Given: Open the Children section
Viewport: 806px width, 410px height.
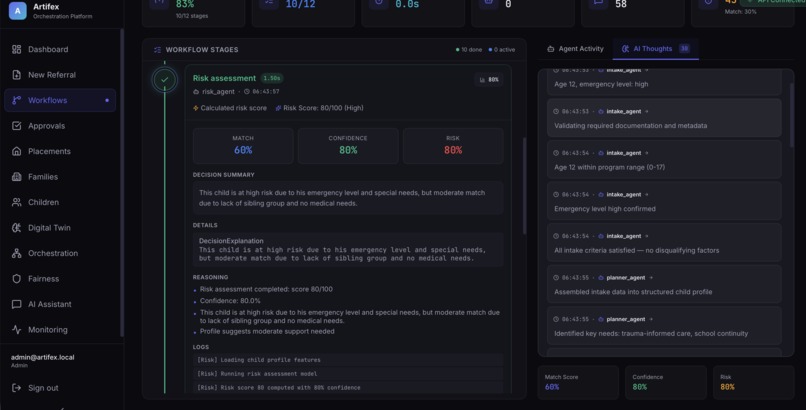Looking at the screenshot, I should 60,202.
